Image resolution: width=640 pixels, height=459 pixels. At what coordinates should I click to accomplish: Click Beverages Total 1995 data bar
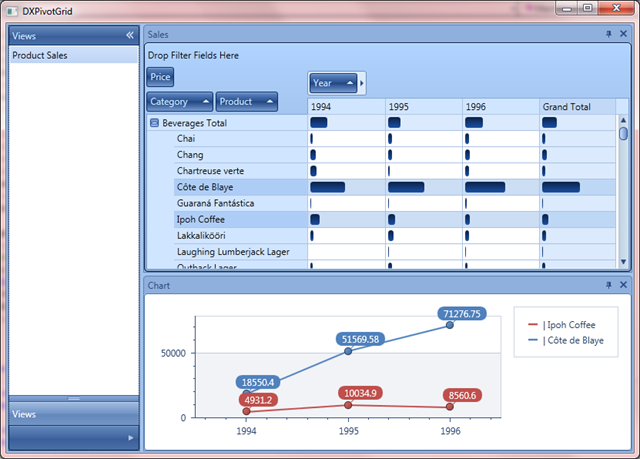click(x=394, y=122)
